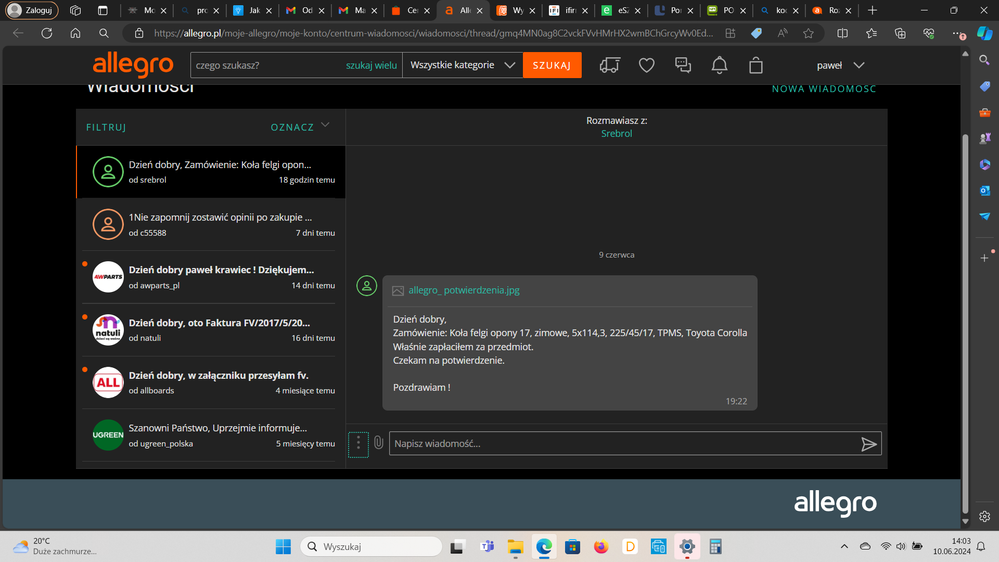
Task: Open the weather widget on taskbar
Action: click(55, 546)
